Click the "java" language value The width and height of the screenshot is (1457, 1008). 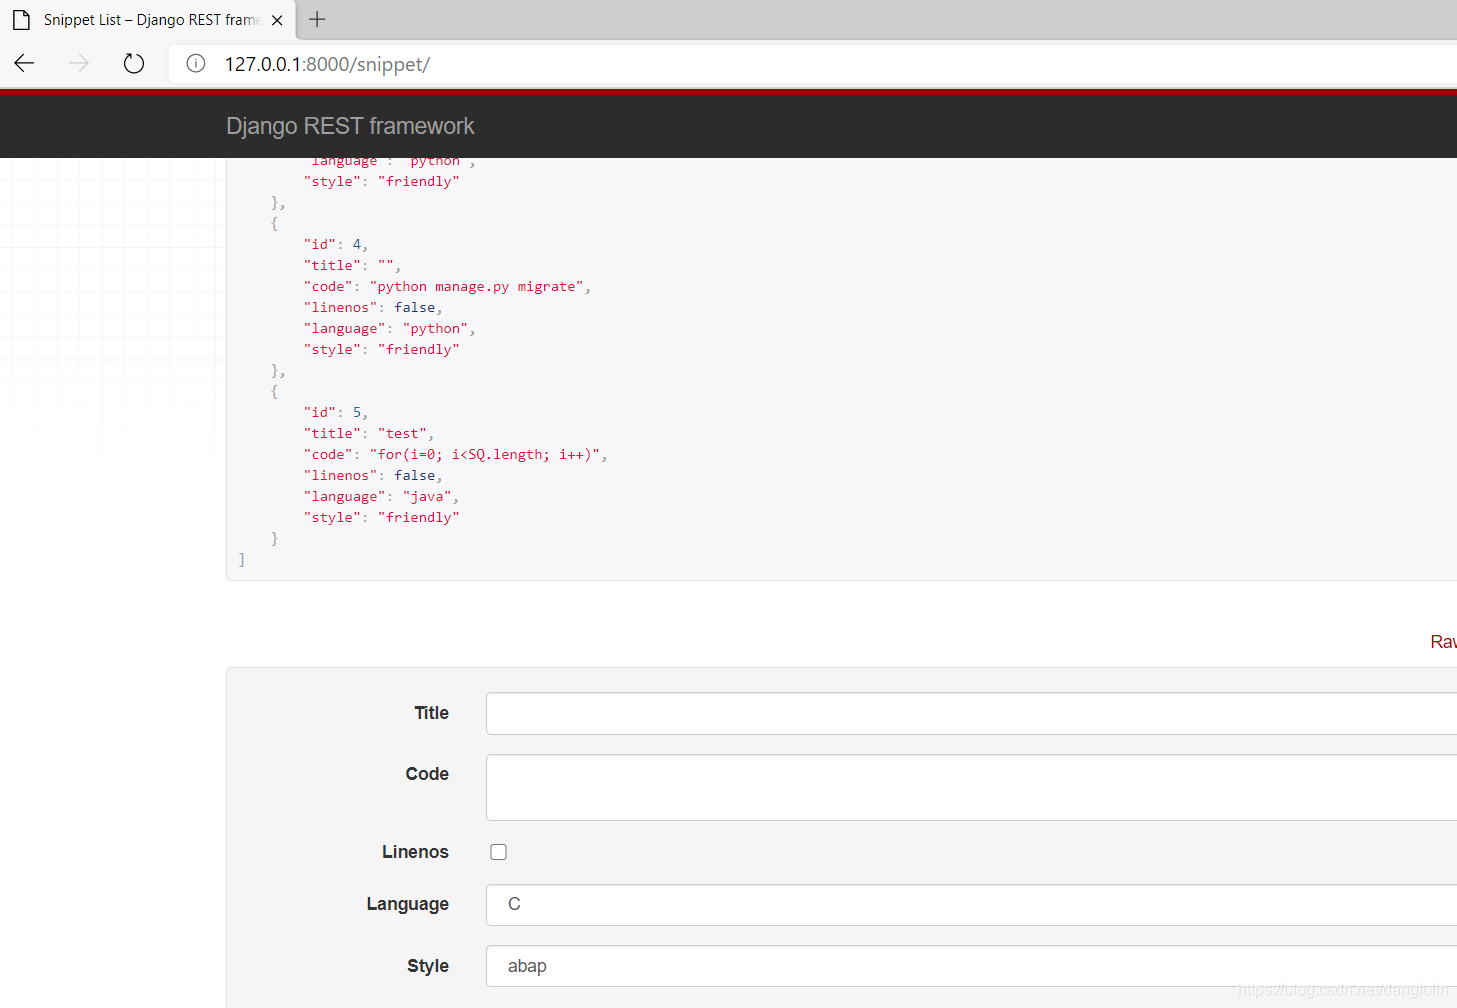[427, 497]
